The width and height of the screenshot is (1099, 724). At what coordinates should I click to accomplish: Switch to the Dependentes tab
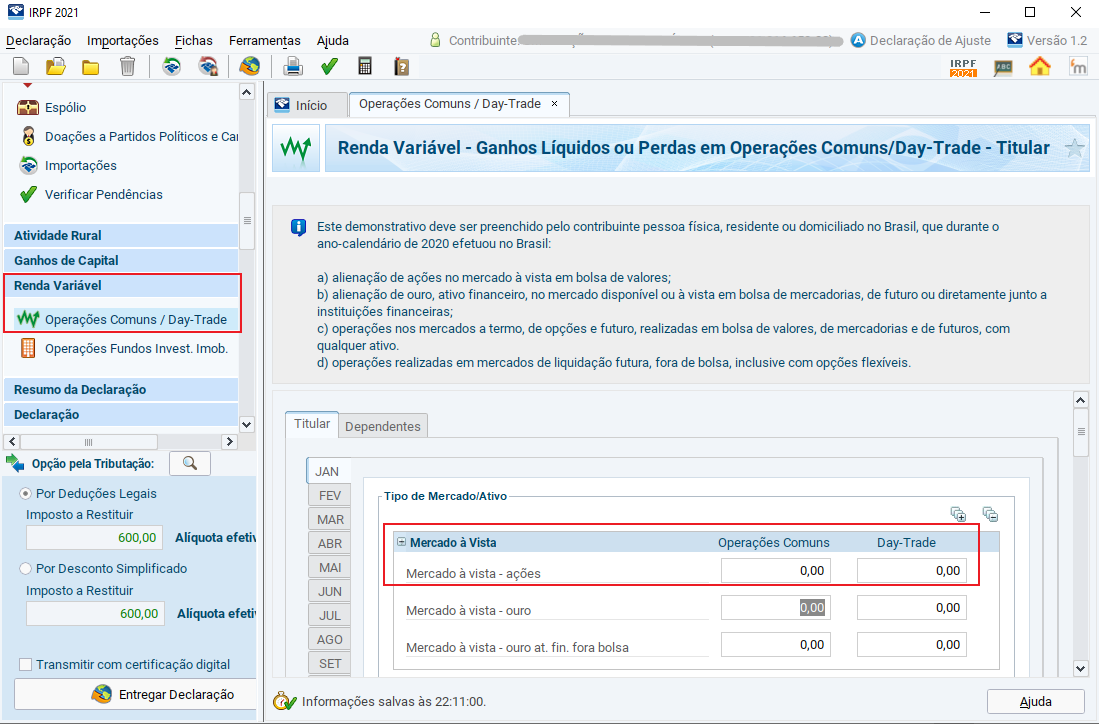[385, 426]
